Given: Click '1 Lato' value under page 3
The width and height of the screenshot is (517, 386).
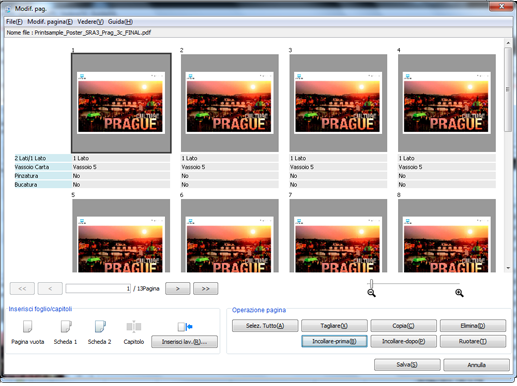Looking at the screenshot, I should pos(338,158).
